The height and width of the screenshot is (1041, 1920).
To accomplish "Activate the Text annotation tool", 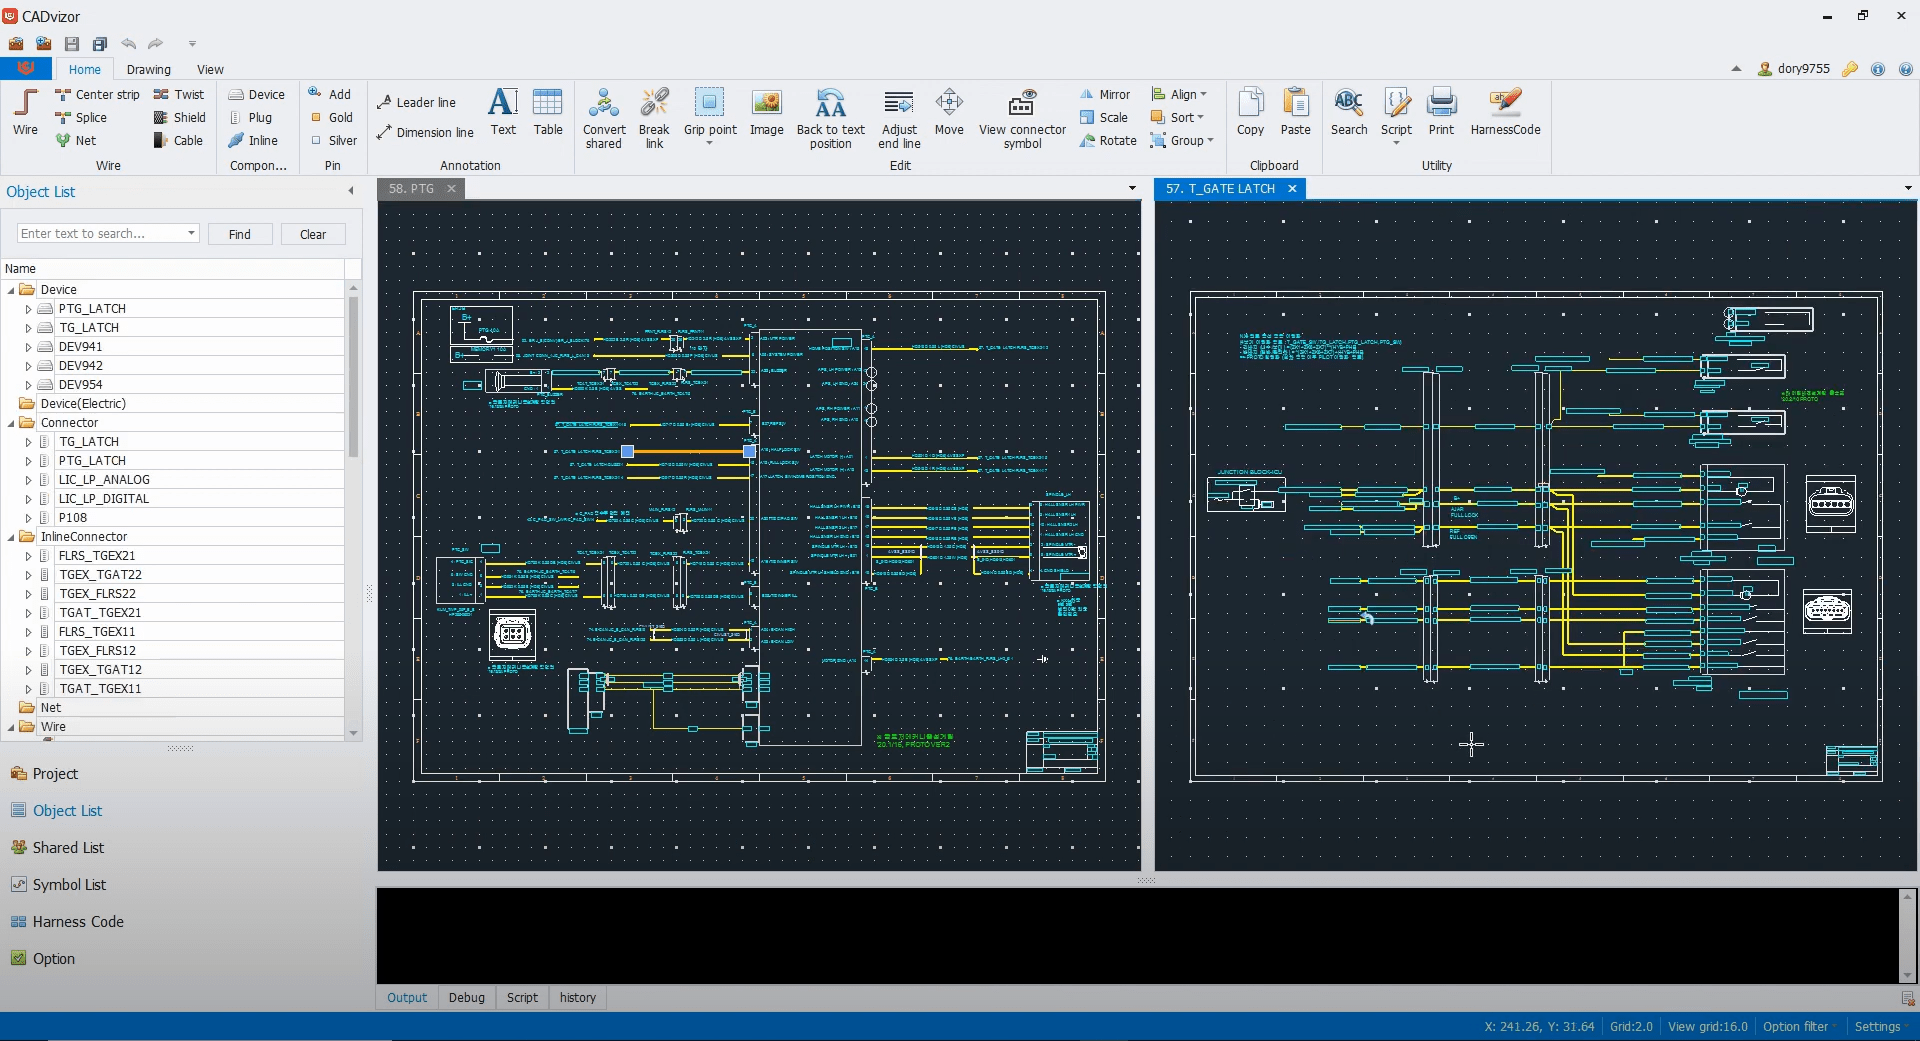I will 503,112.
